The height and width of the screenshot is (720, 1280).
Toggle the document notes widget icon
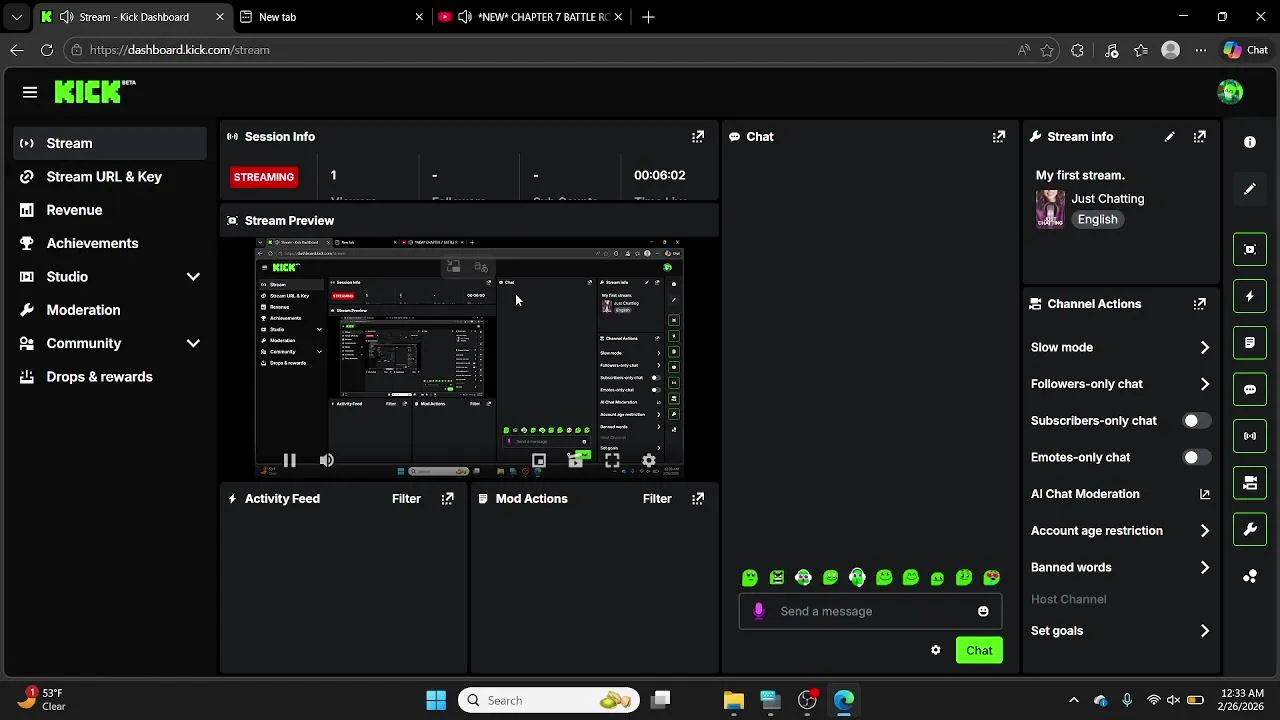pos(1250,343)
